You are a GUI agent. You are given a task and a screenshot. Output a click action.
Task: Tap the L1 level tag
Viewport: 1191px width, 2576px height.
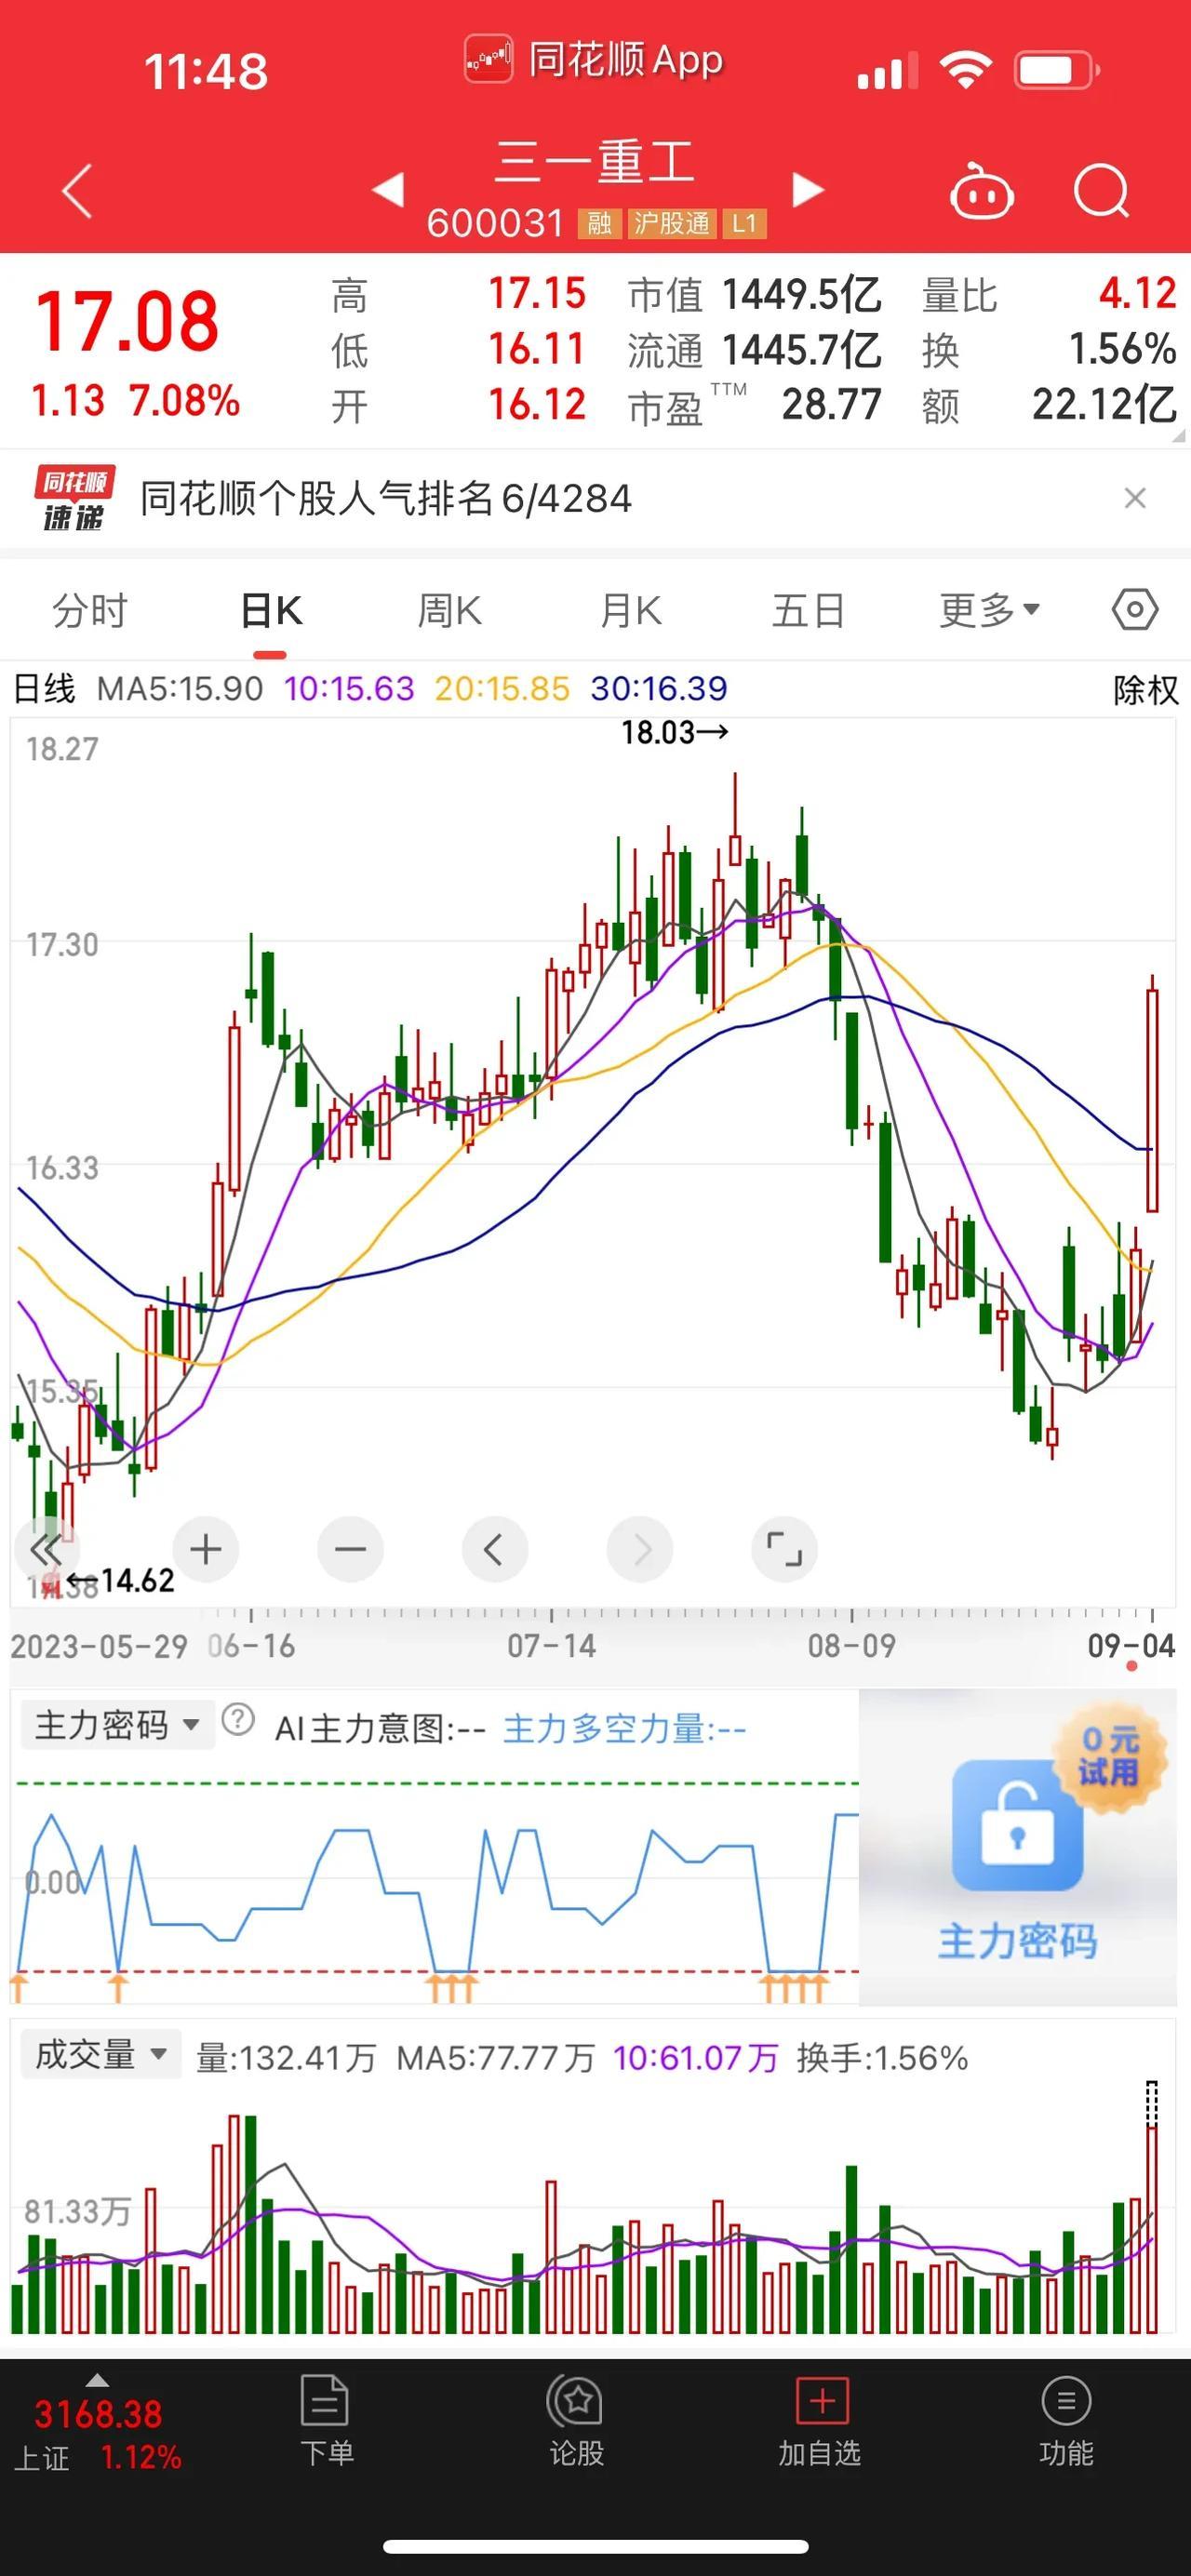tap(744, 223)
